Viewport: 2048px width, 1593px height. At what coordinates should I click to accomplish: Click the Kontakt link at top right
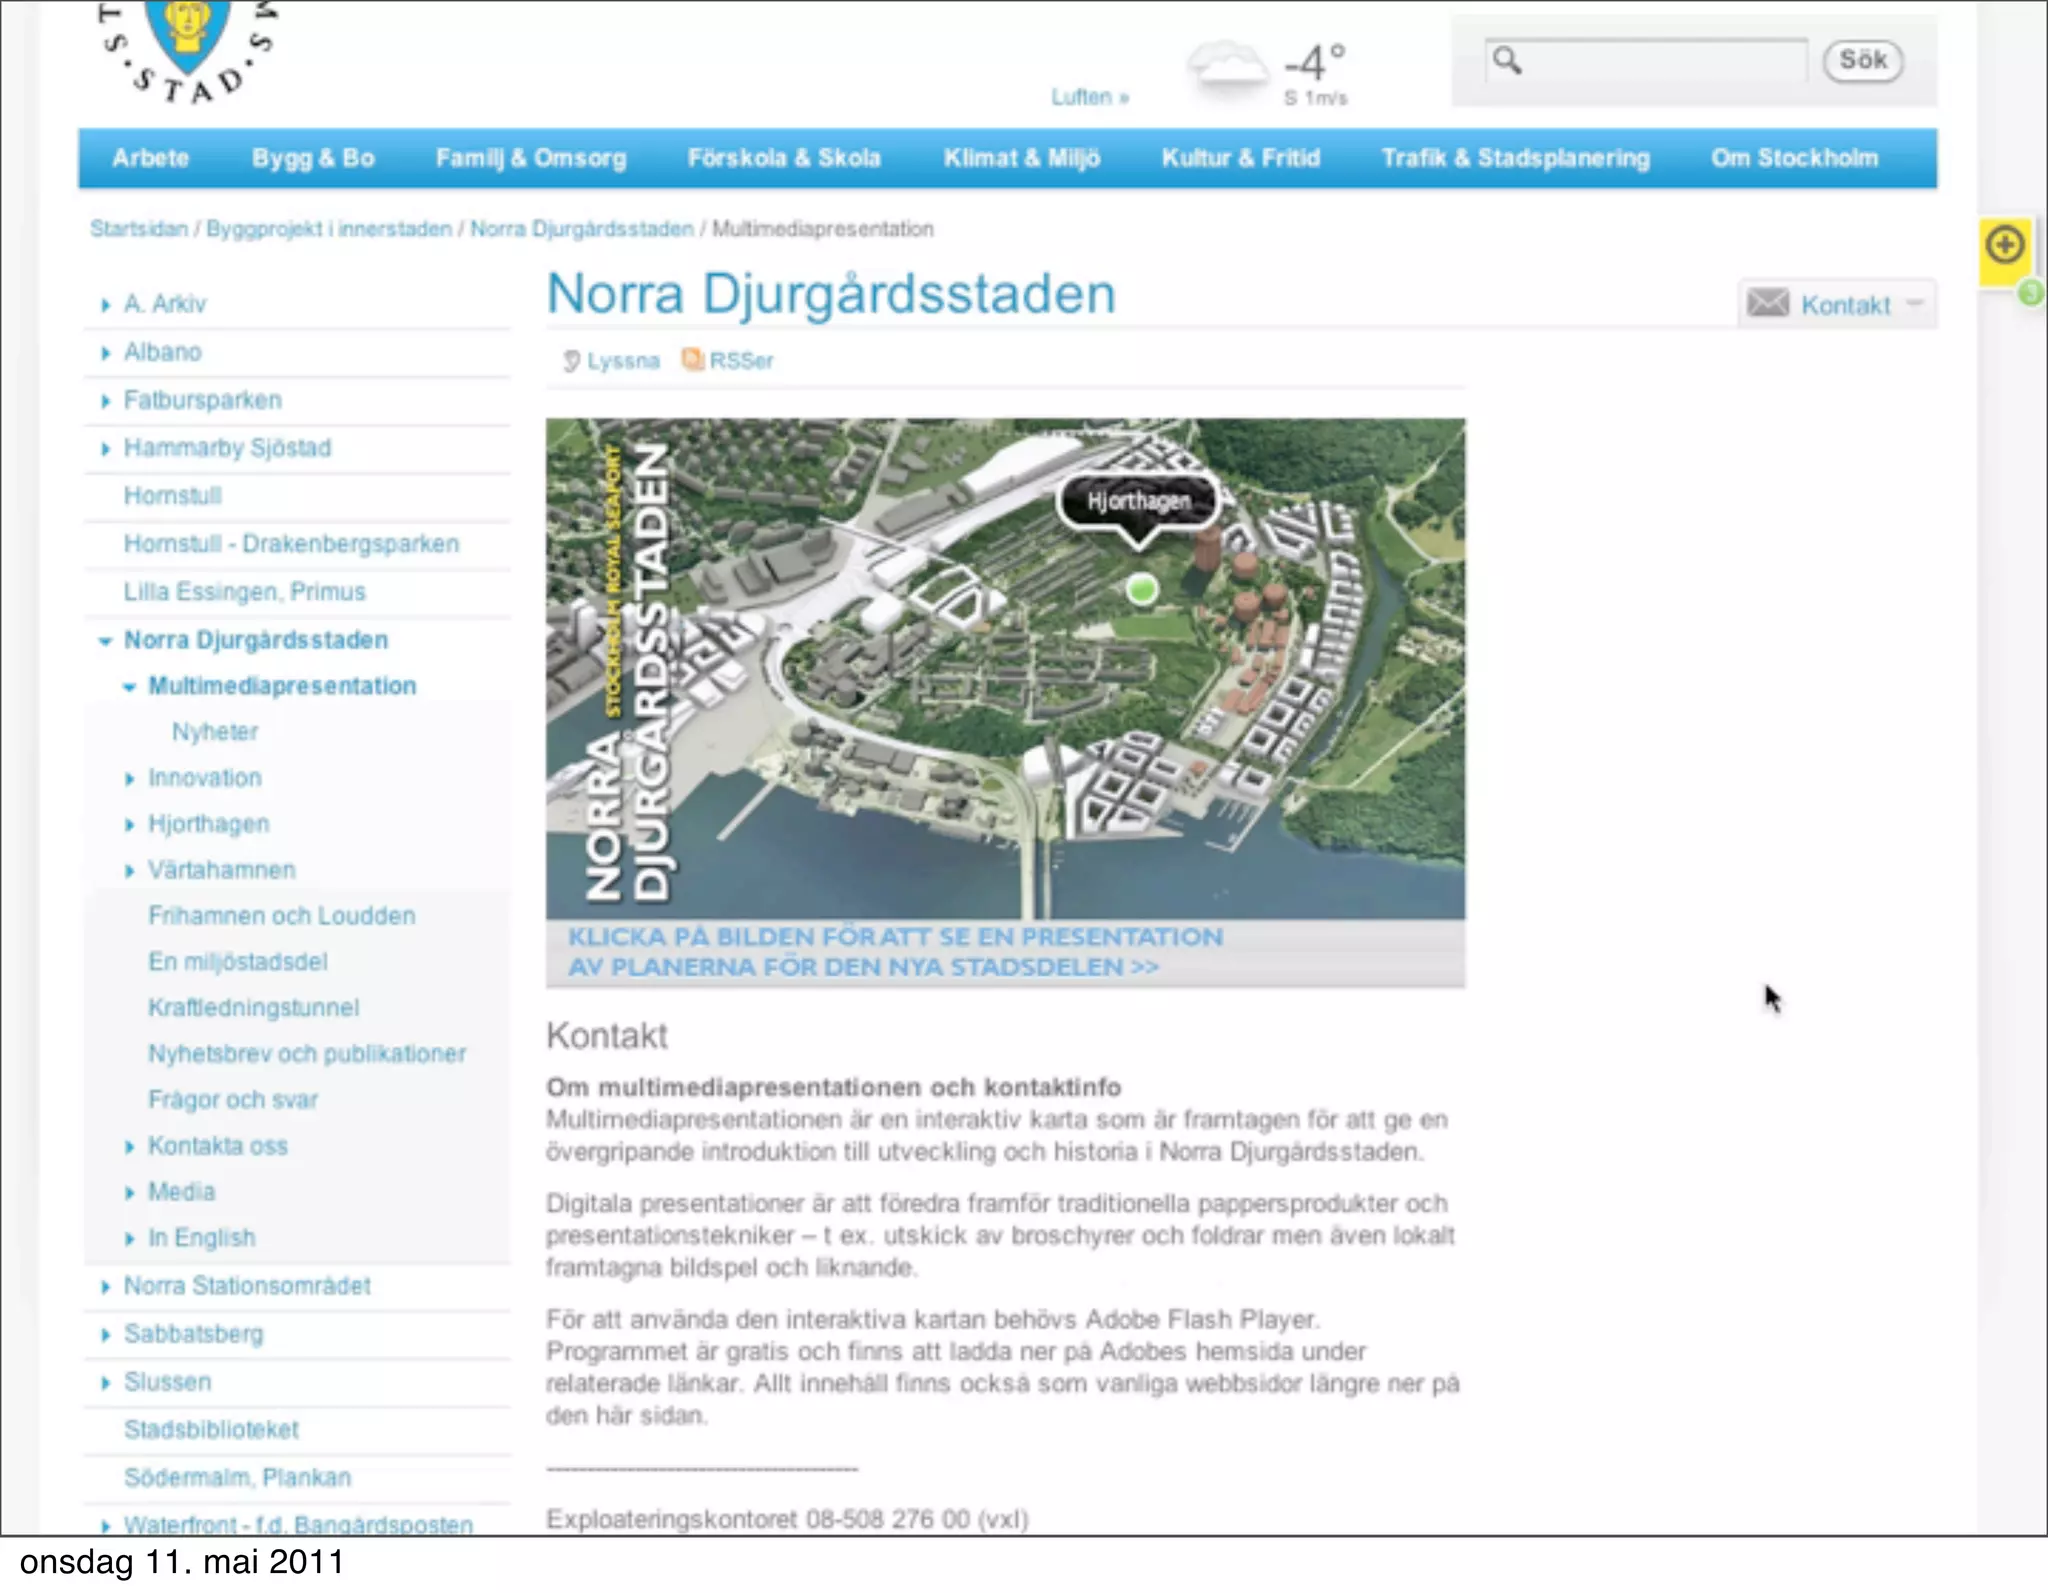click(x=1846, y=305)
